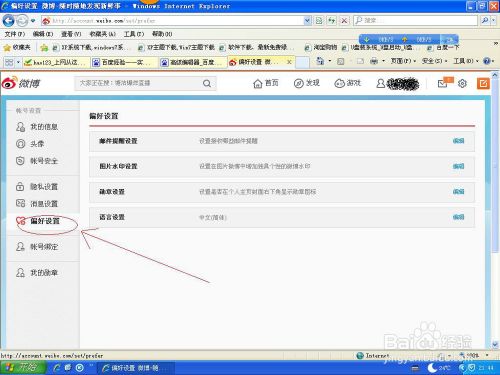Open the 编辑 menu
Screen dimensions: 500x375
(43, 34)
